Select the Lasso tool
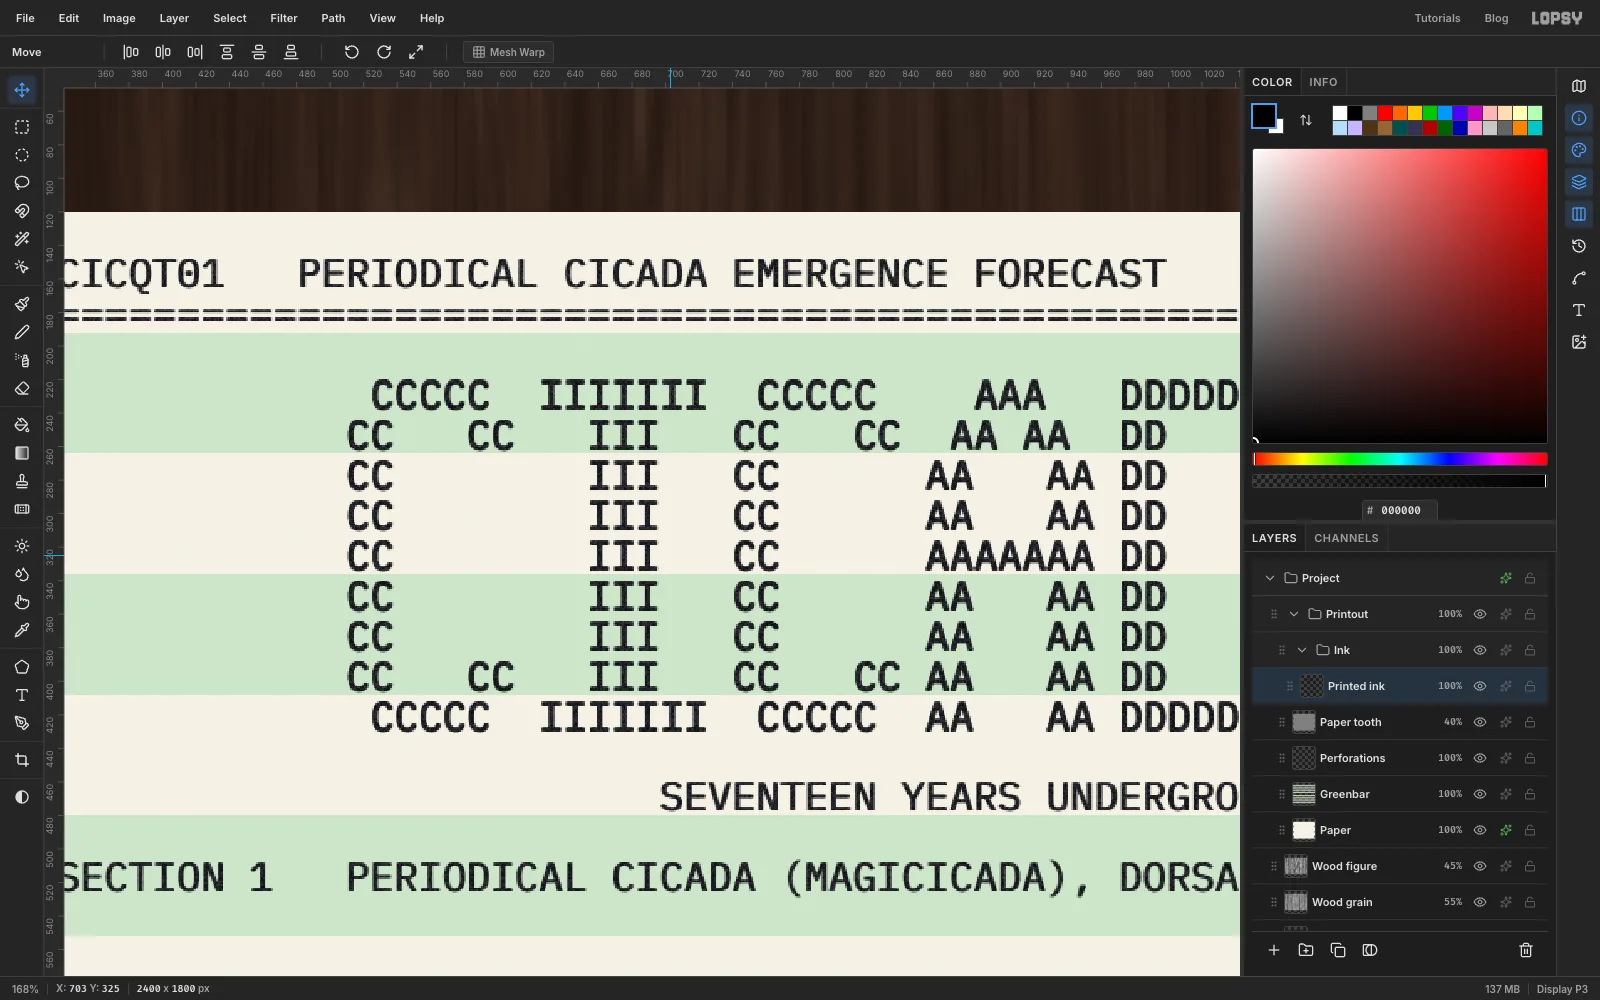This screenshot has width=1600, height=1000. pyautogui.click(x=22, y=183)
